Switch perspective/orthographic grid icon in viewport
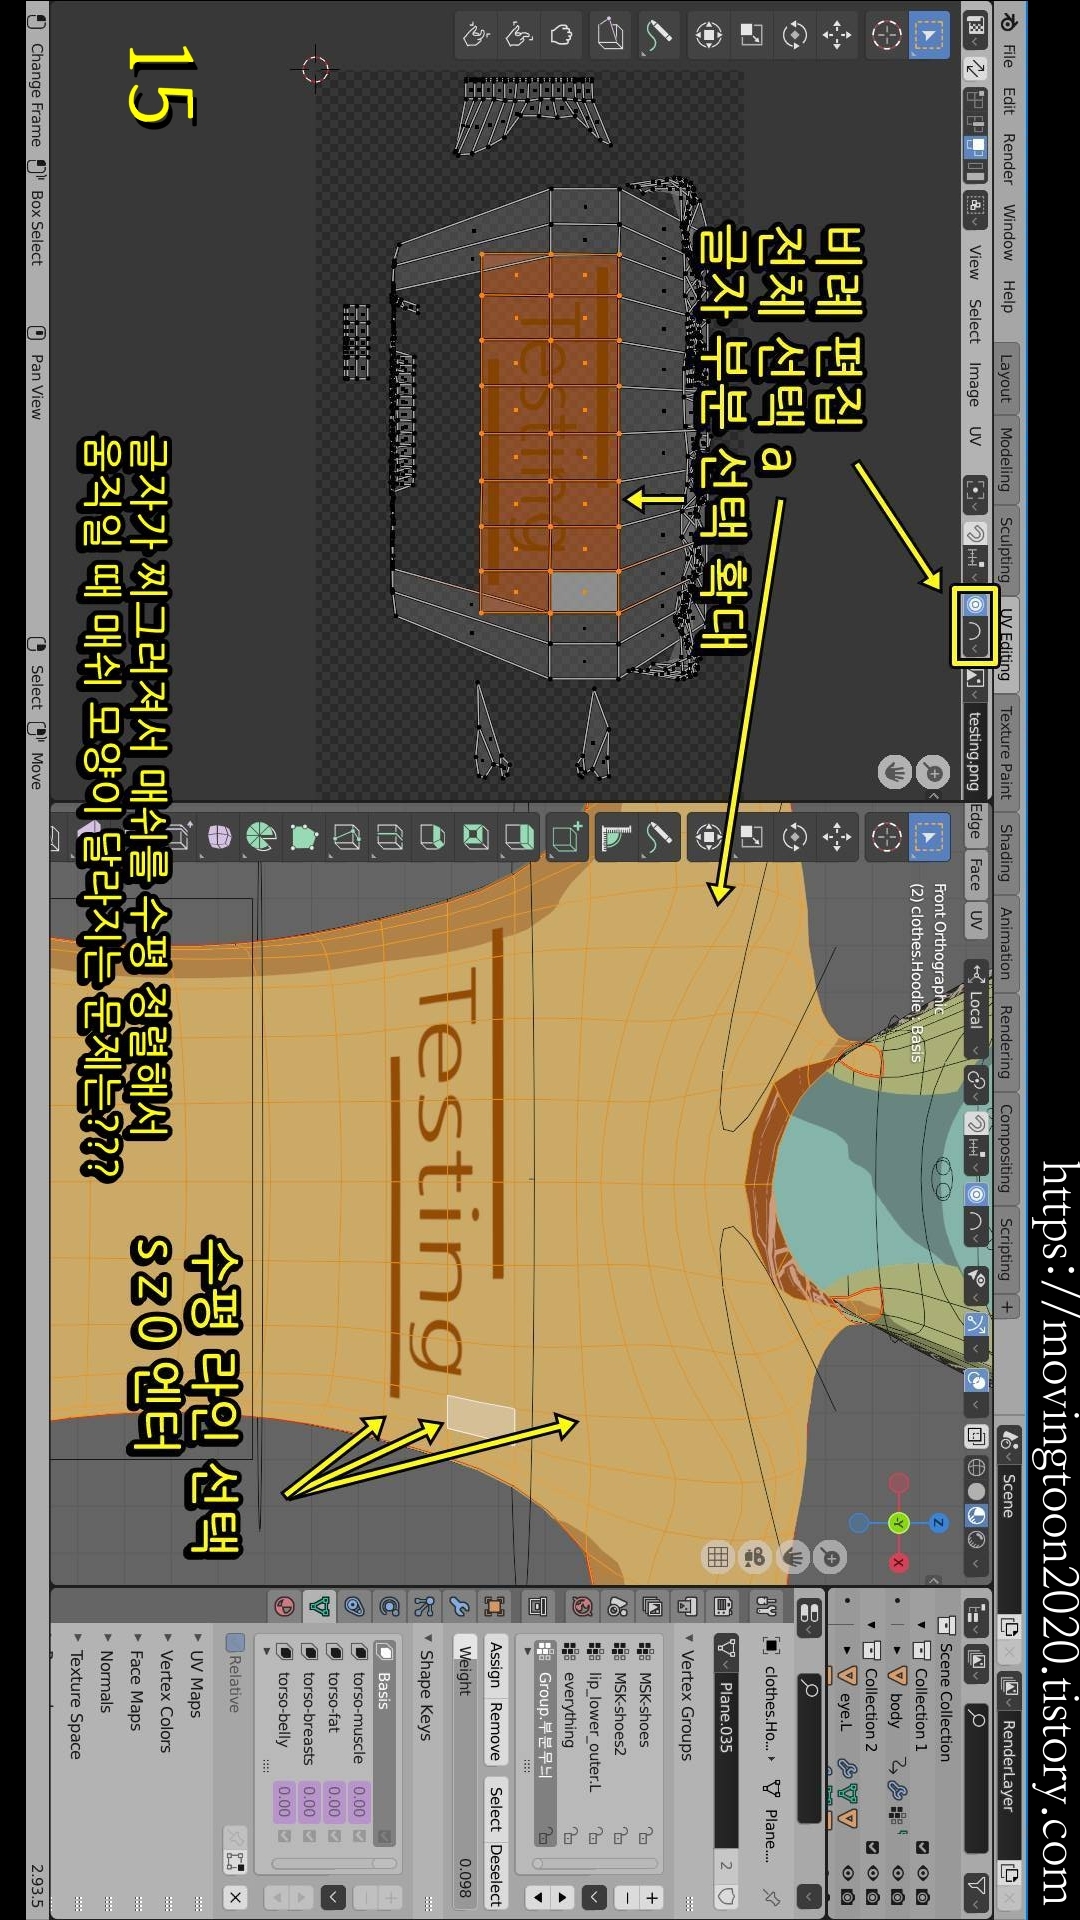The image size is (1080, 1920). 718,1557
